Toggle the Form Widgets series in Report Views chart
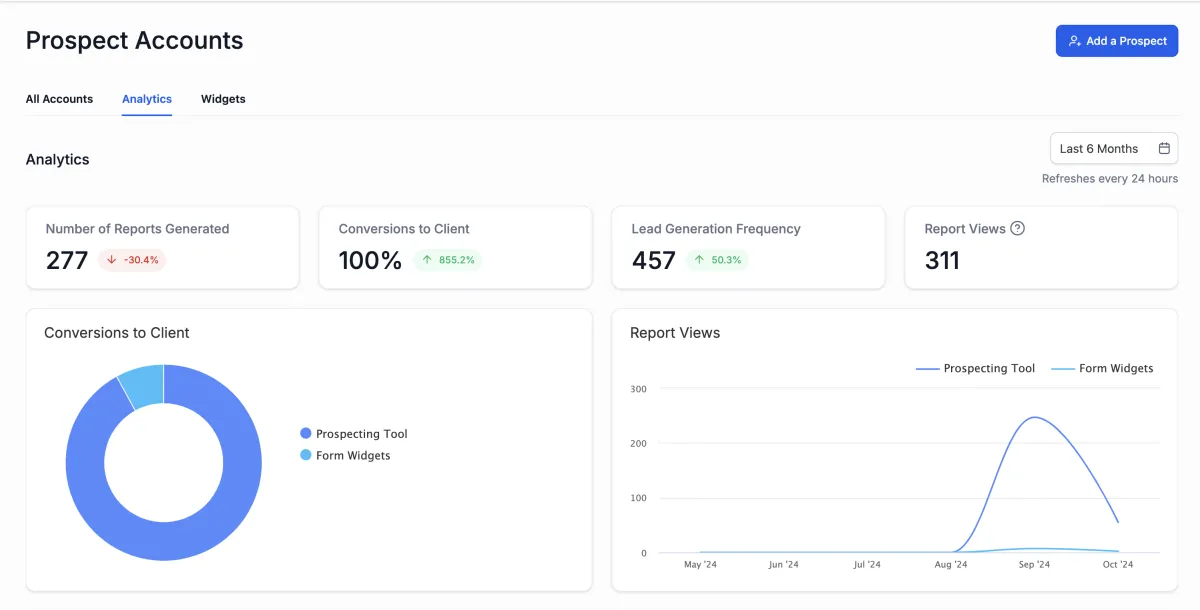 (1115, 368)
